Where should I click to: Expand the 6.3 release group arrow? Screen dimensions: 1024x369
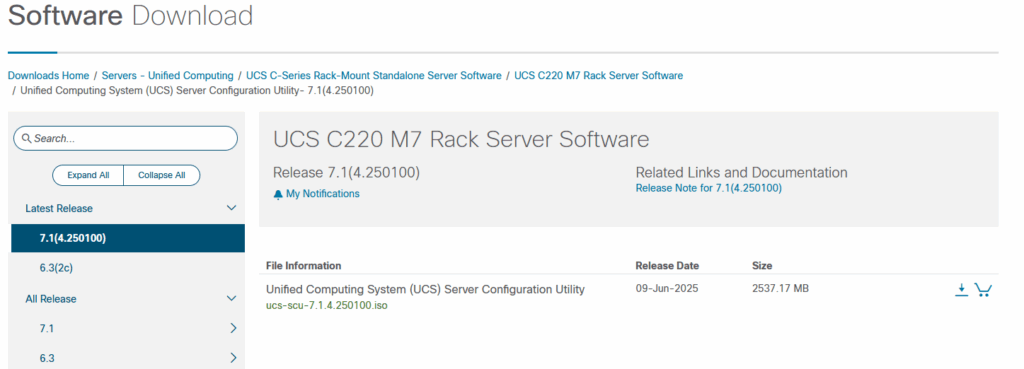[x=233, y=358]
